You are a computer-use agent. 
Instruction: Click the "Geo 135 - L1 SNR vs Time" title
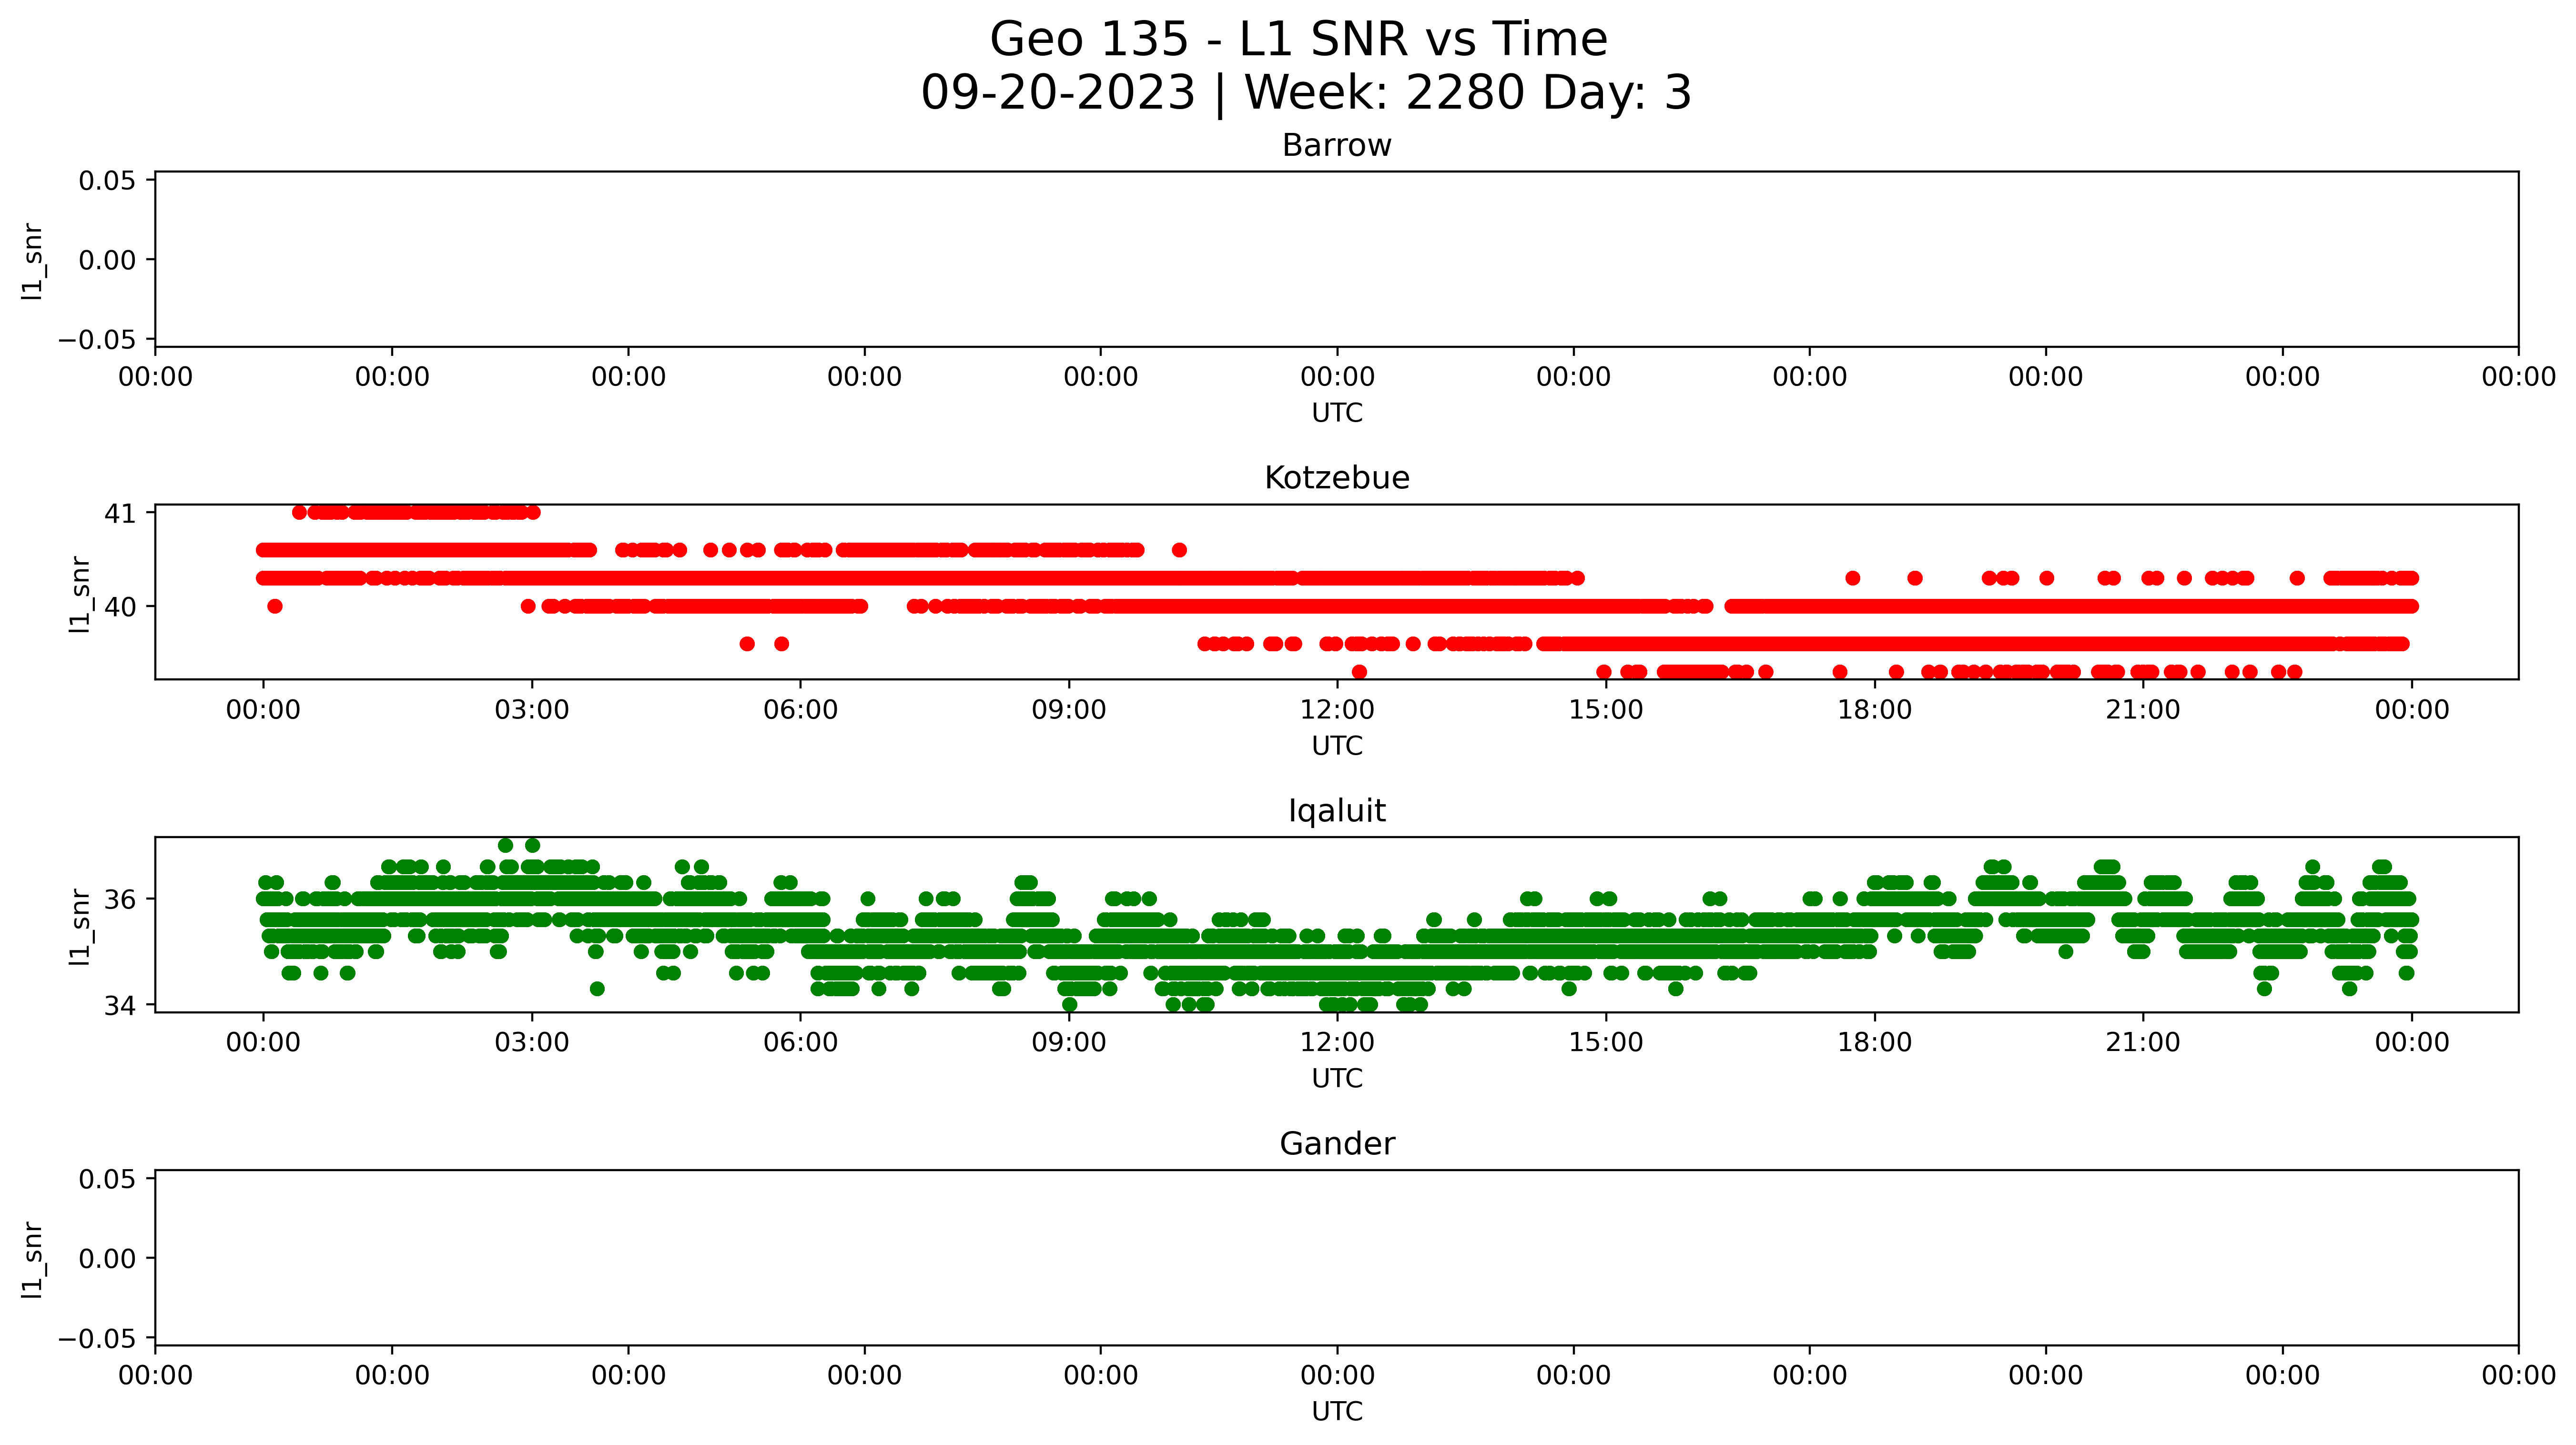(1298, 40)
